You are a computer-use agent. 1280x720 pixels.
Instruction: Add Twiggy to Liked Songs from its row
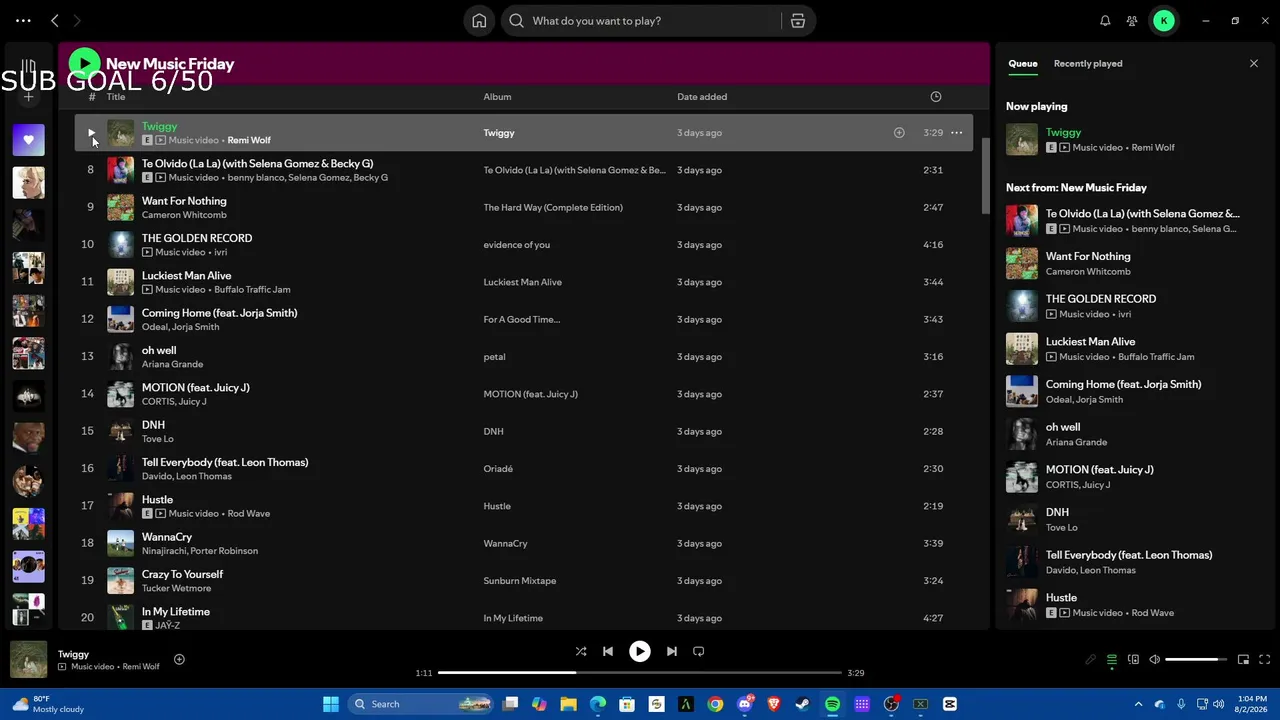pyautogui.click(x=899, y=133)
